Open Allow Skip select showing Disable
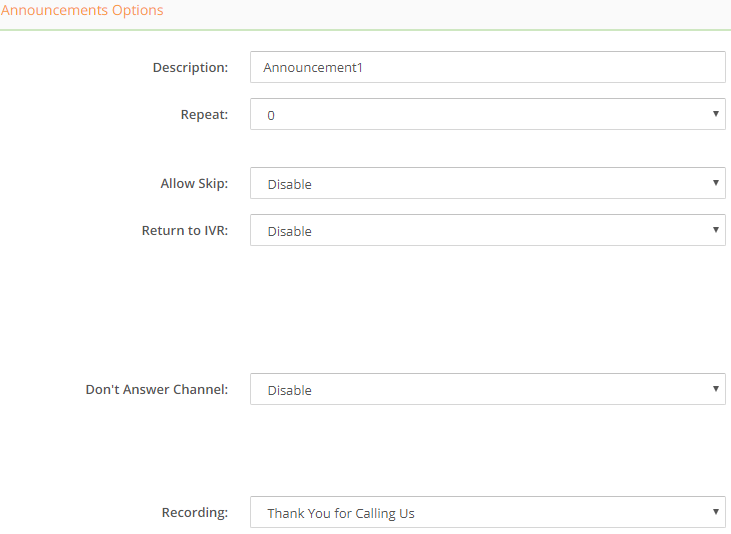 pos(488,183)
